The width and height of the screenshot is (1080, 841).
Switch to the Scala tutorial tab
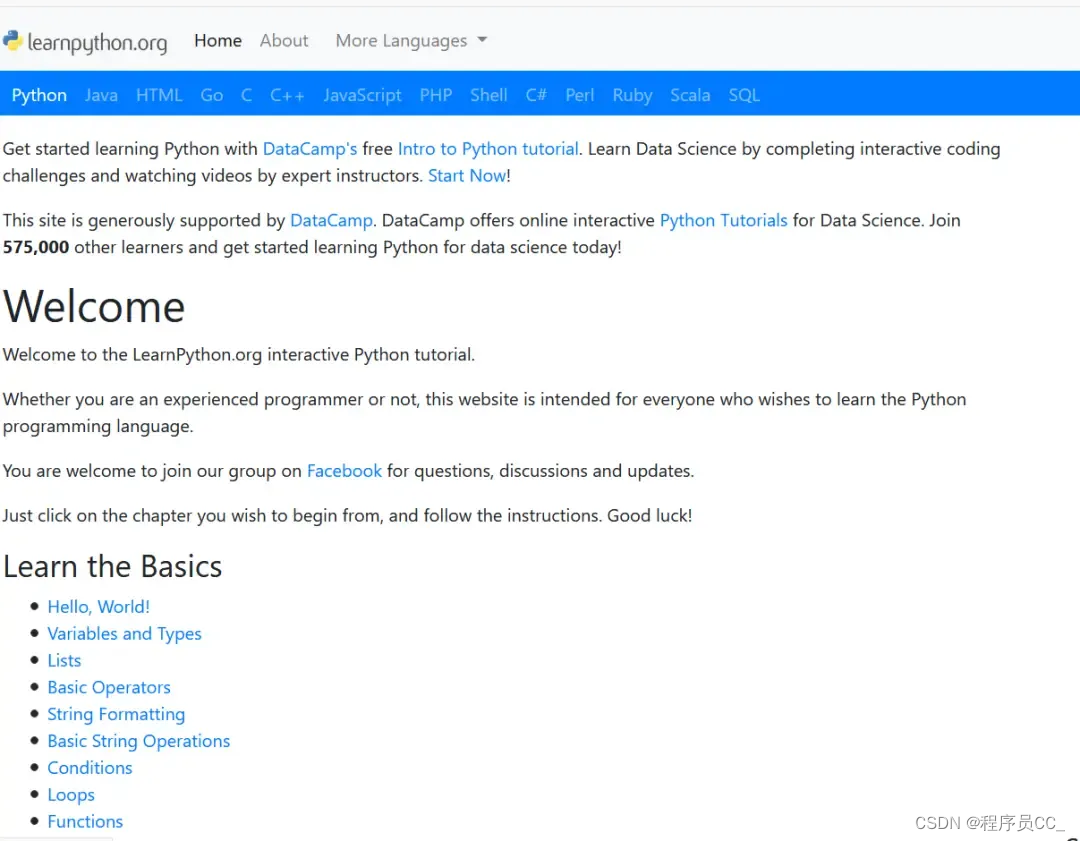click(690, 95)
